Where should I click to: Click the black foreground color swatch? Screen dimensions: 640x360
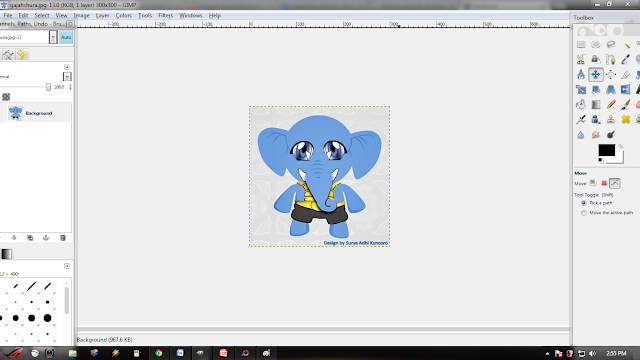click(606, 150)
